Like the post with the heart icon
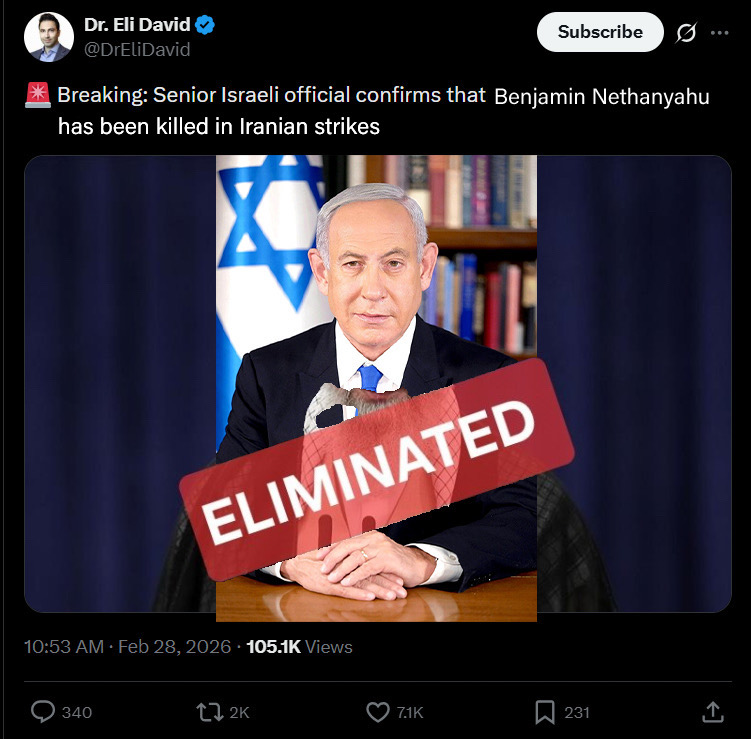Screen dimensions: 751x739 (378, 712)
